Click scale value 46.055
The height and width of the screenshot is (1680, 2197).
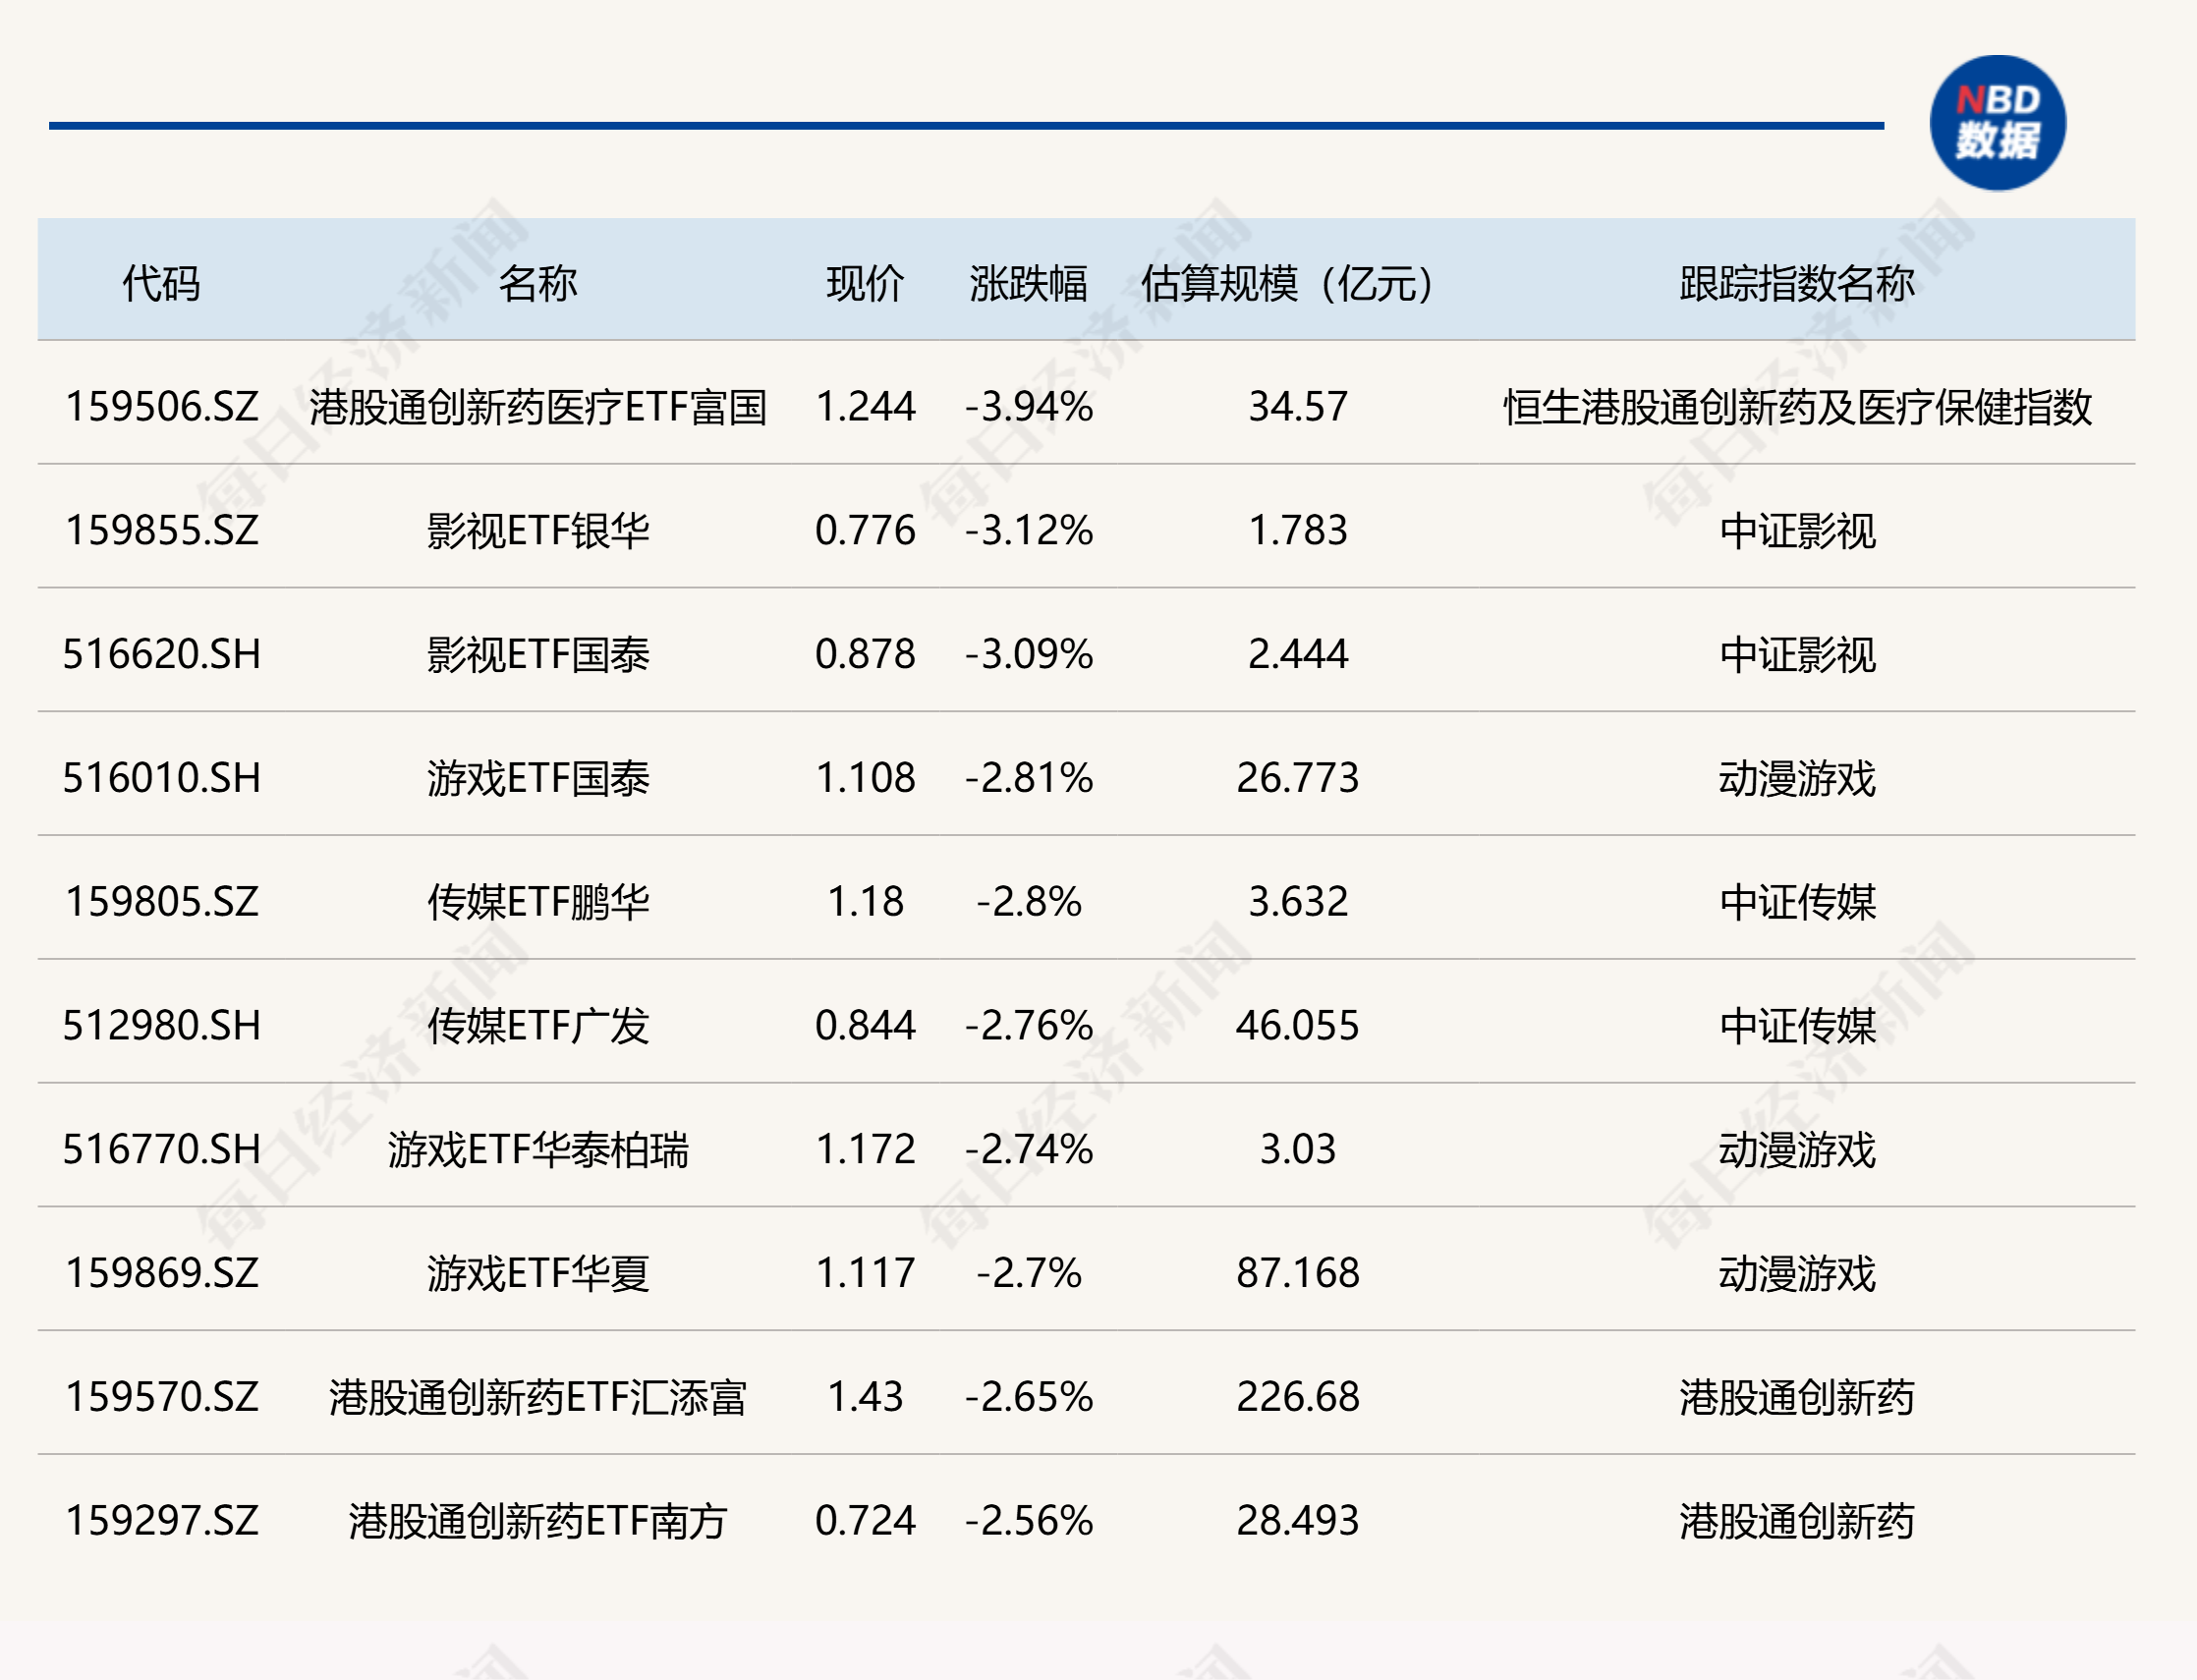point(1297,1027)
